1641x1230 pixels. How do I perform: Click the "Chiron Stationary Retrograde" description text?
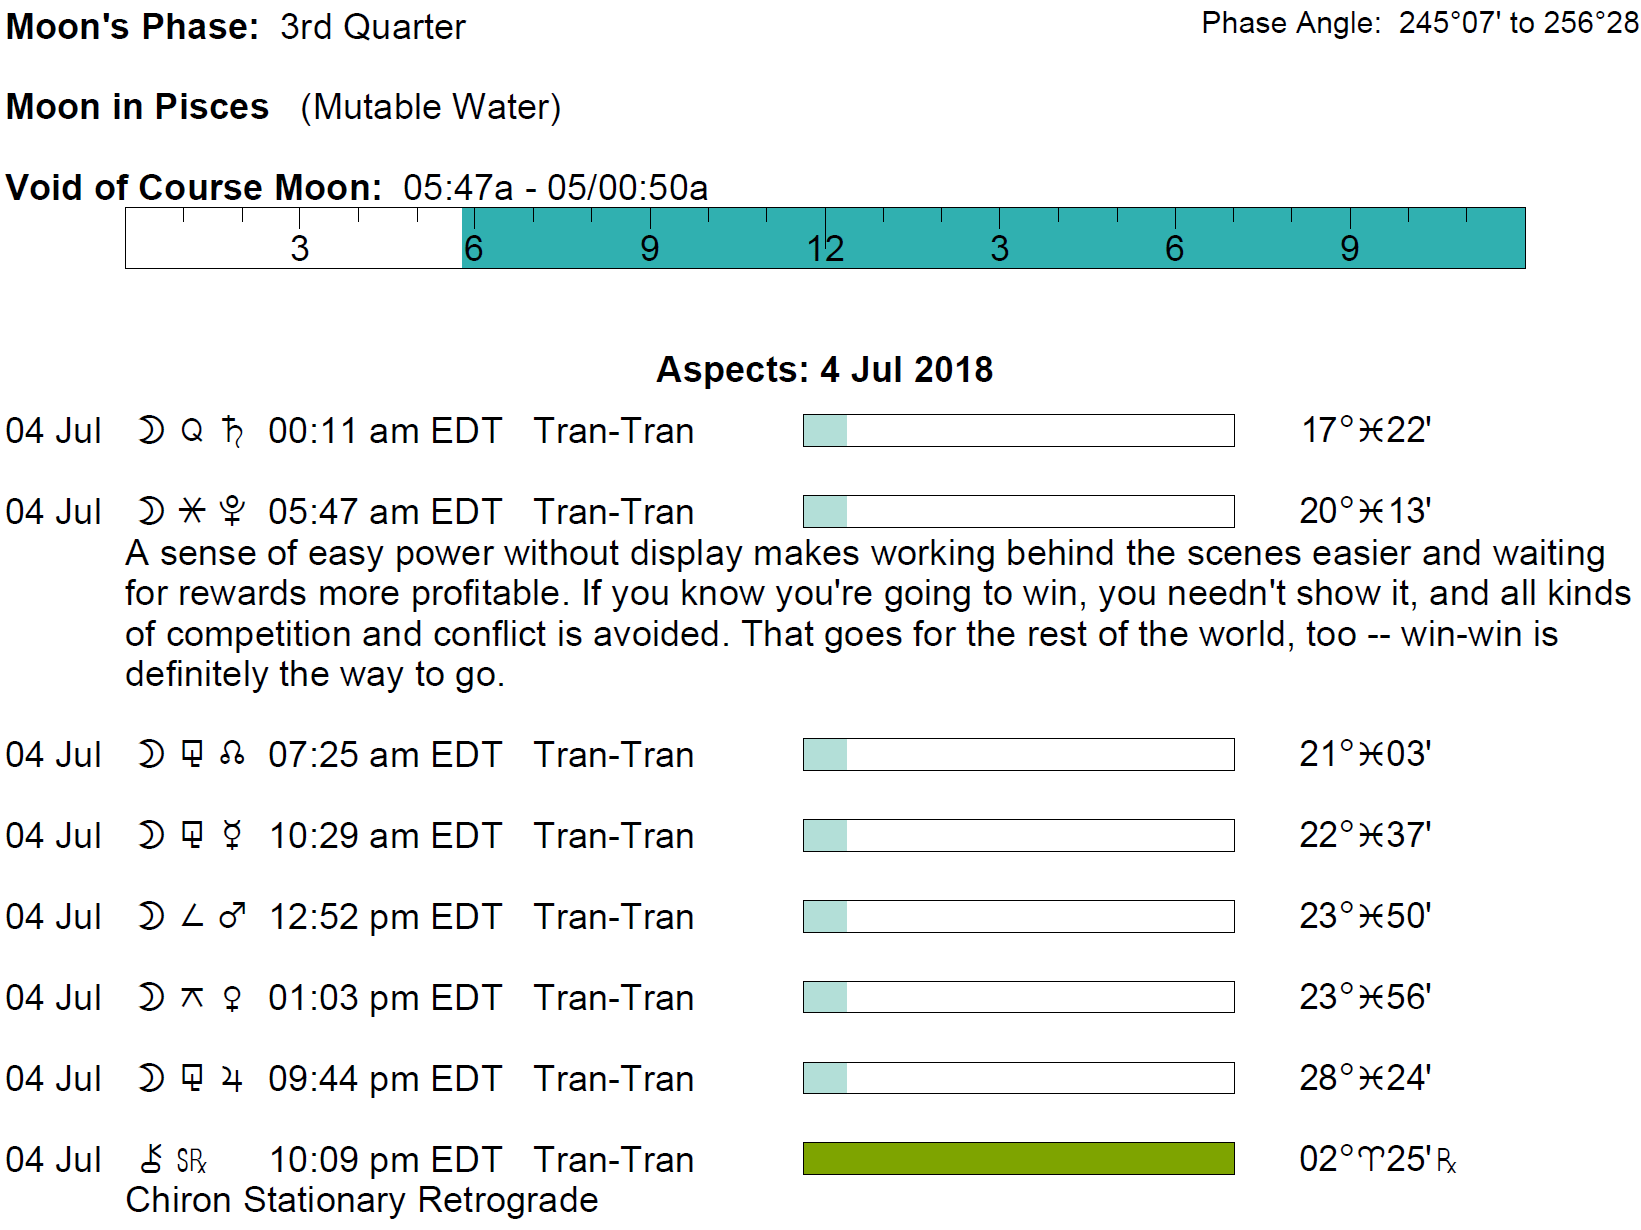[x=361, y=1200]
